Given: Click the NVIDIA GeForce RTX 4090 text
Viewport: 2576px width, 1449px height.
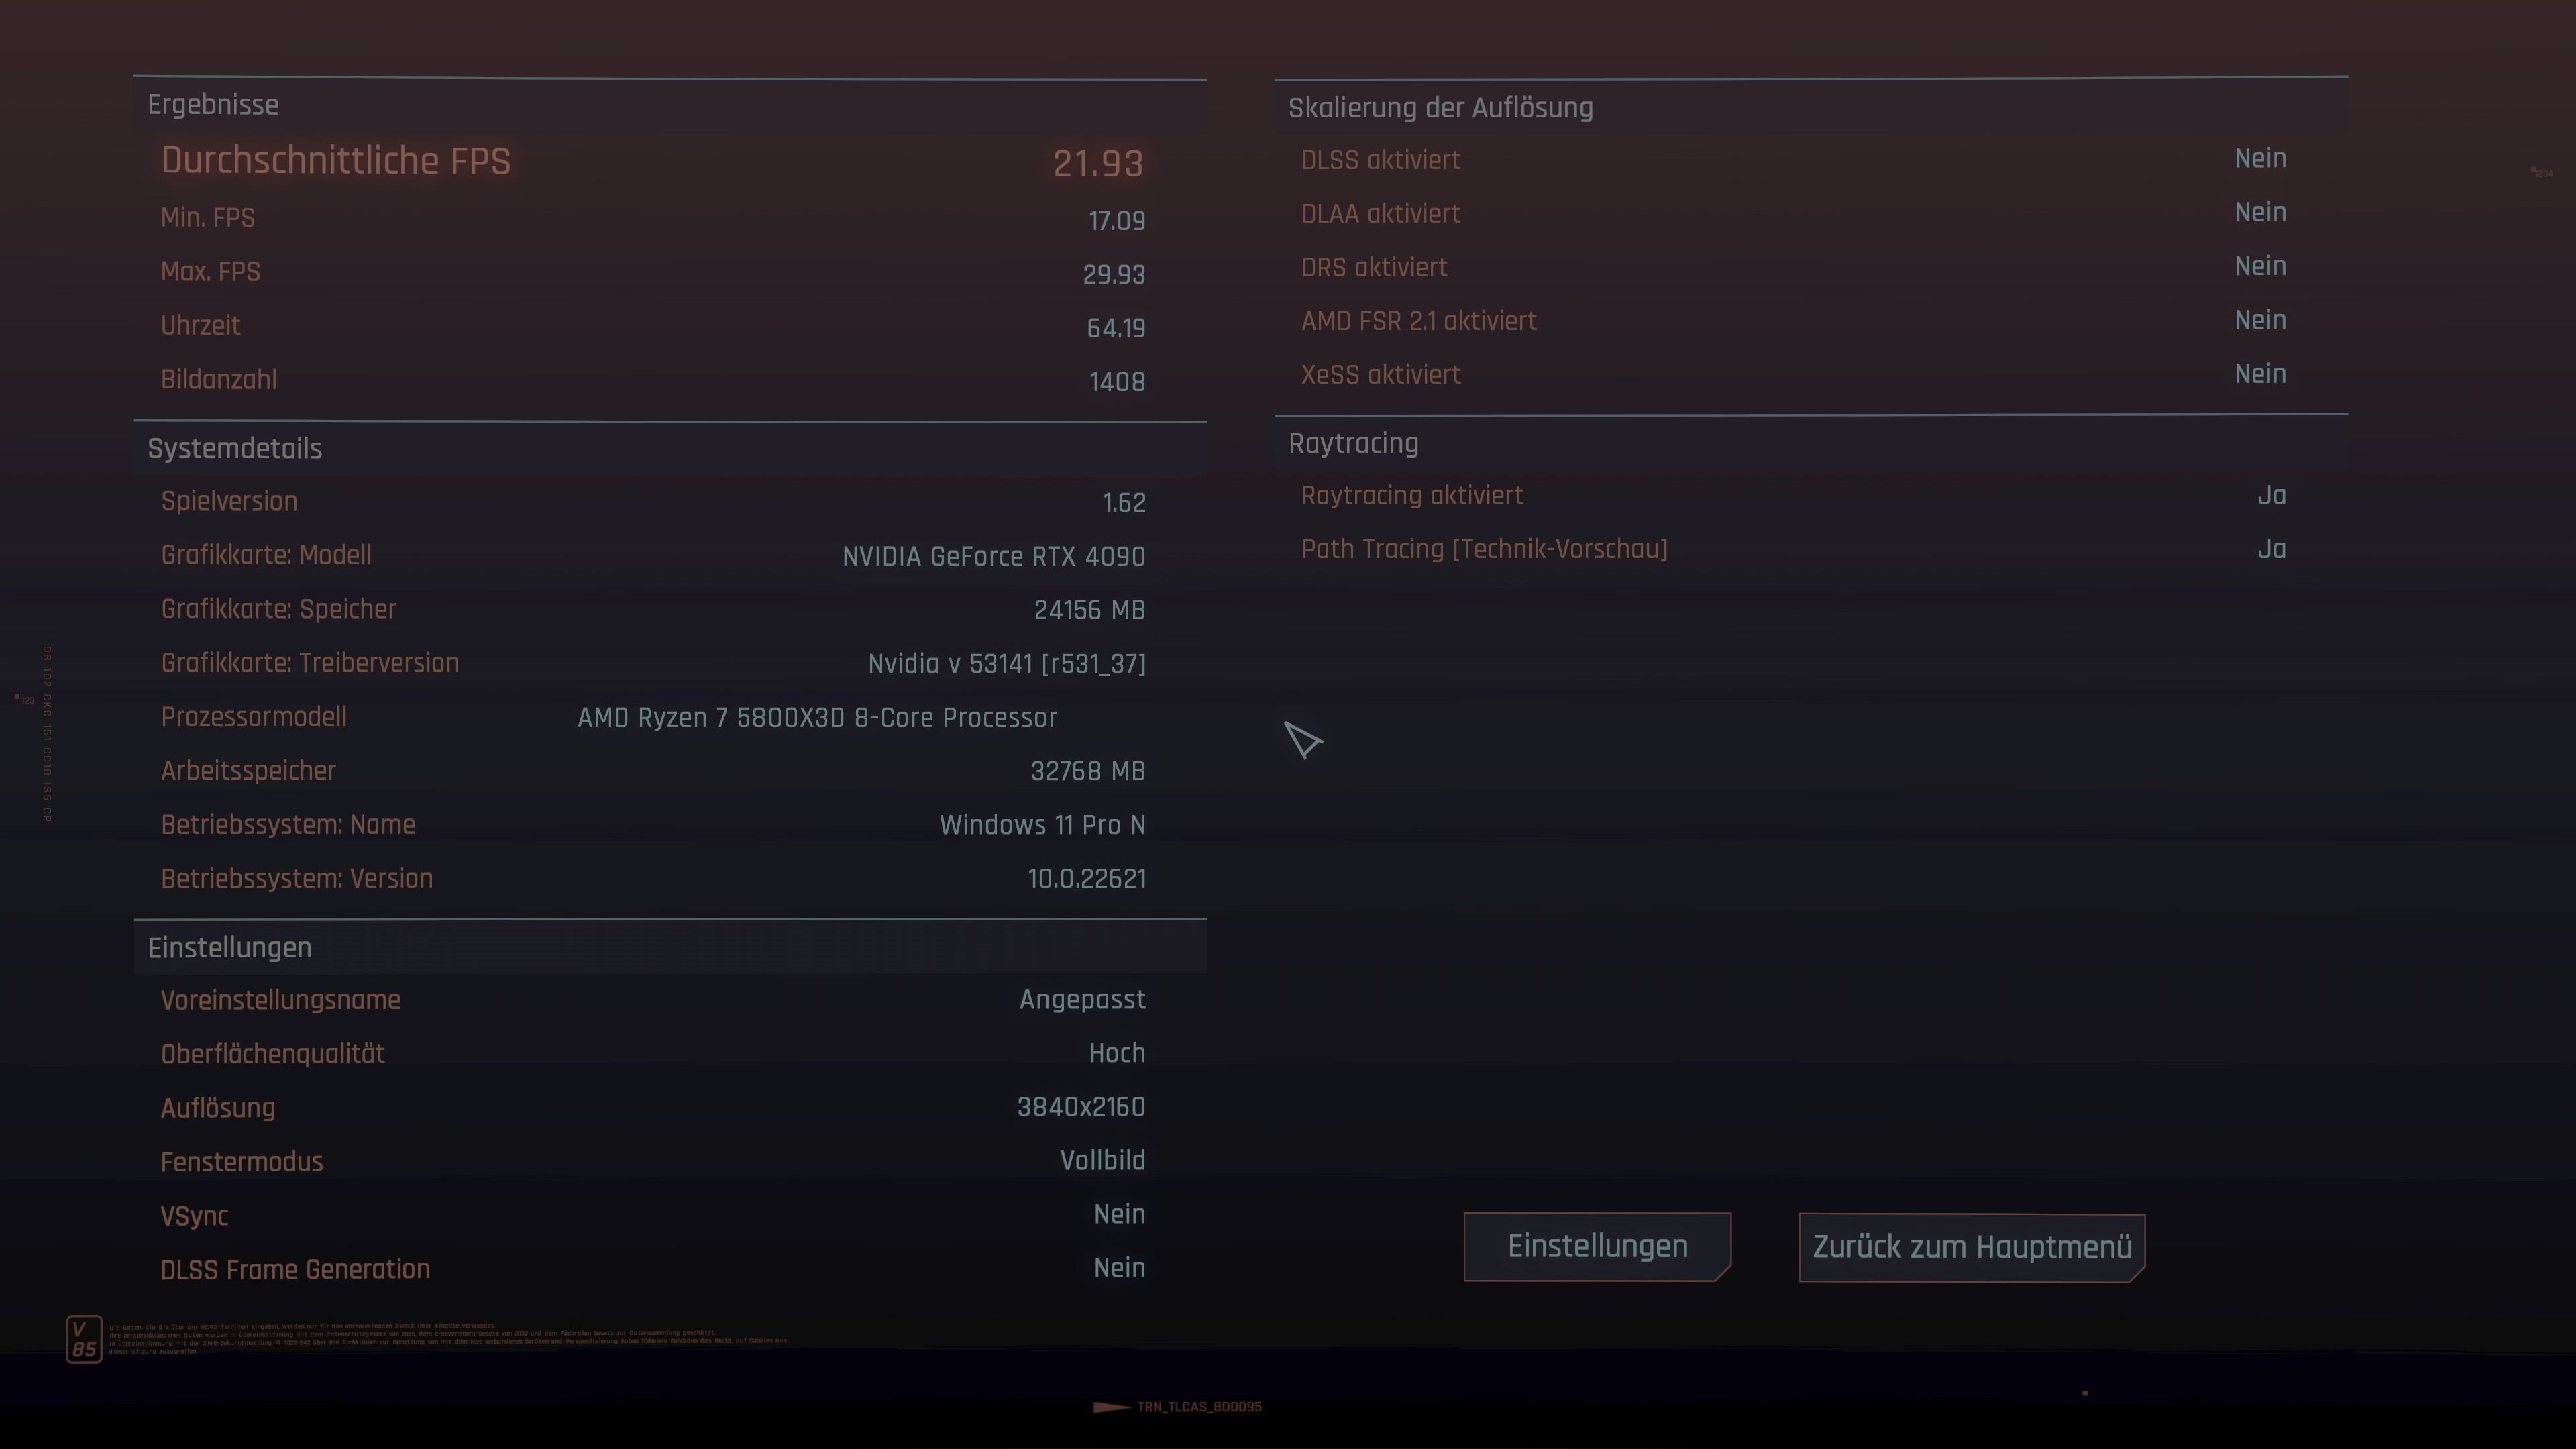Looking at the screenshot, I should pos(993,556).
